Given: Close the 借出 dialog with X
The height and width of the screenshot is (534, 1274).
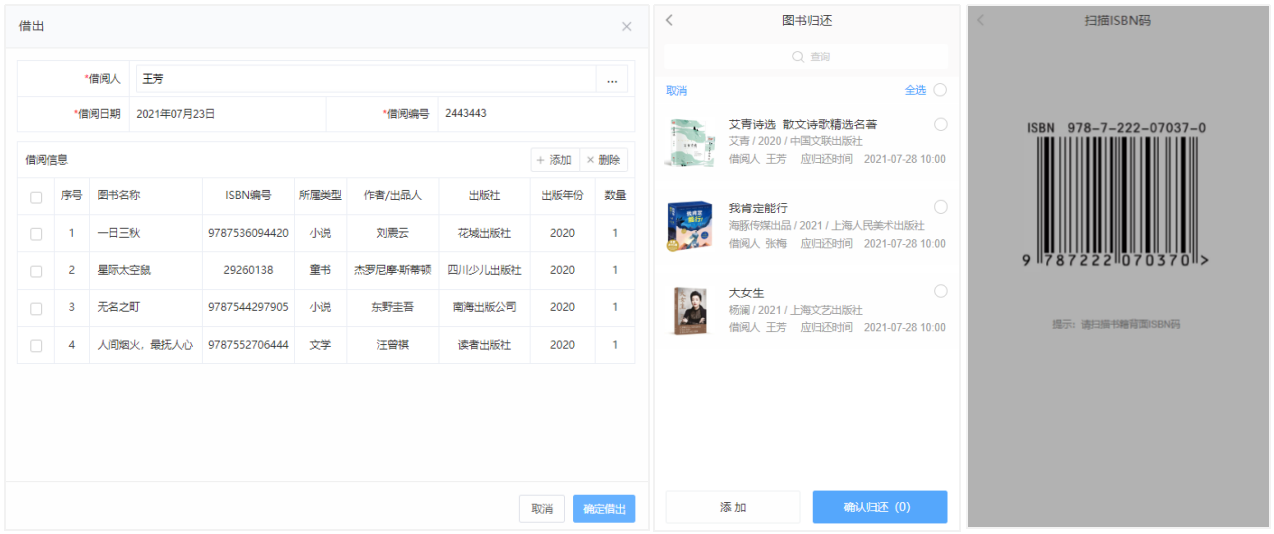Looking at the screenshot, I should [x=626, y=27].
